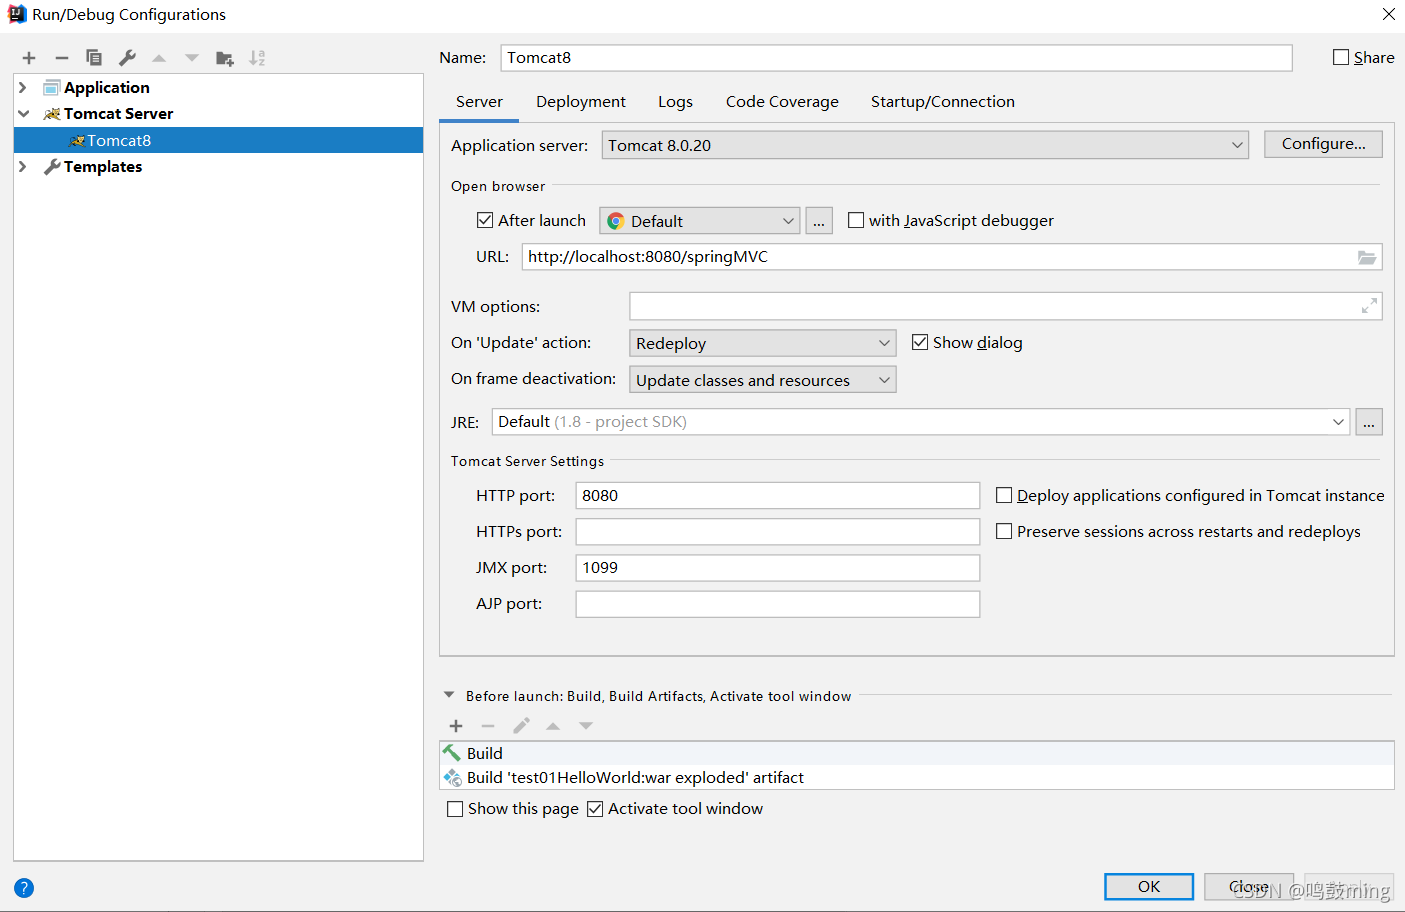Click the empty AJP port field
The width and height of the screenshot is (1405, 912).
coord(777,604)
